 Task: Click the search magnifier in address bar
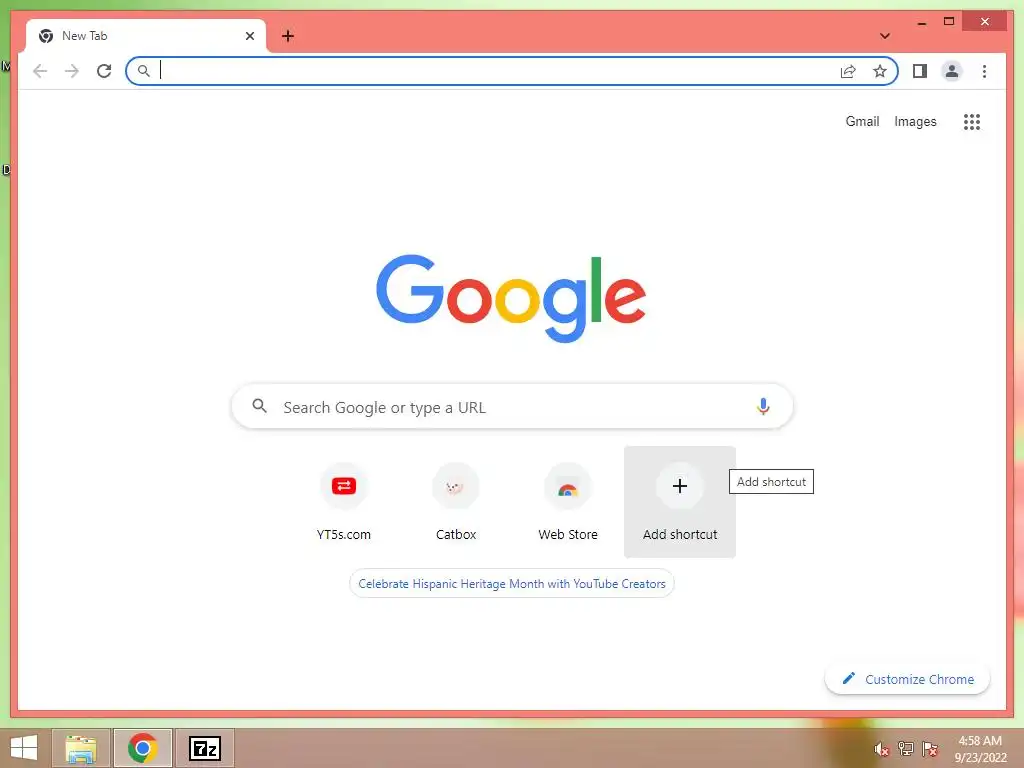pyautogui.click(x=144, y=71)
